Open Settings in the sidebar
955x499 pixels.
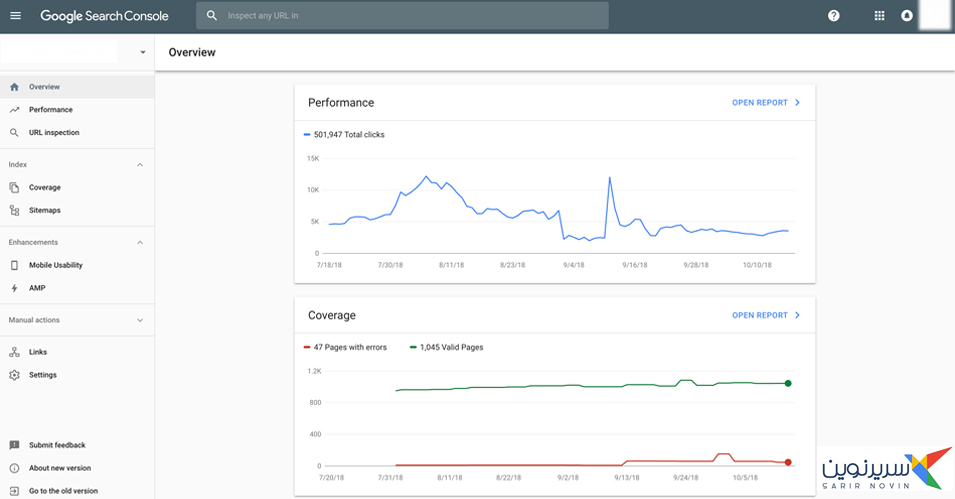click(x=77, y=375)
